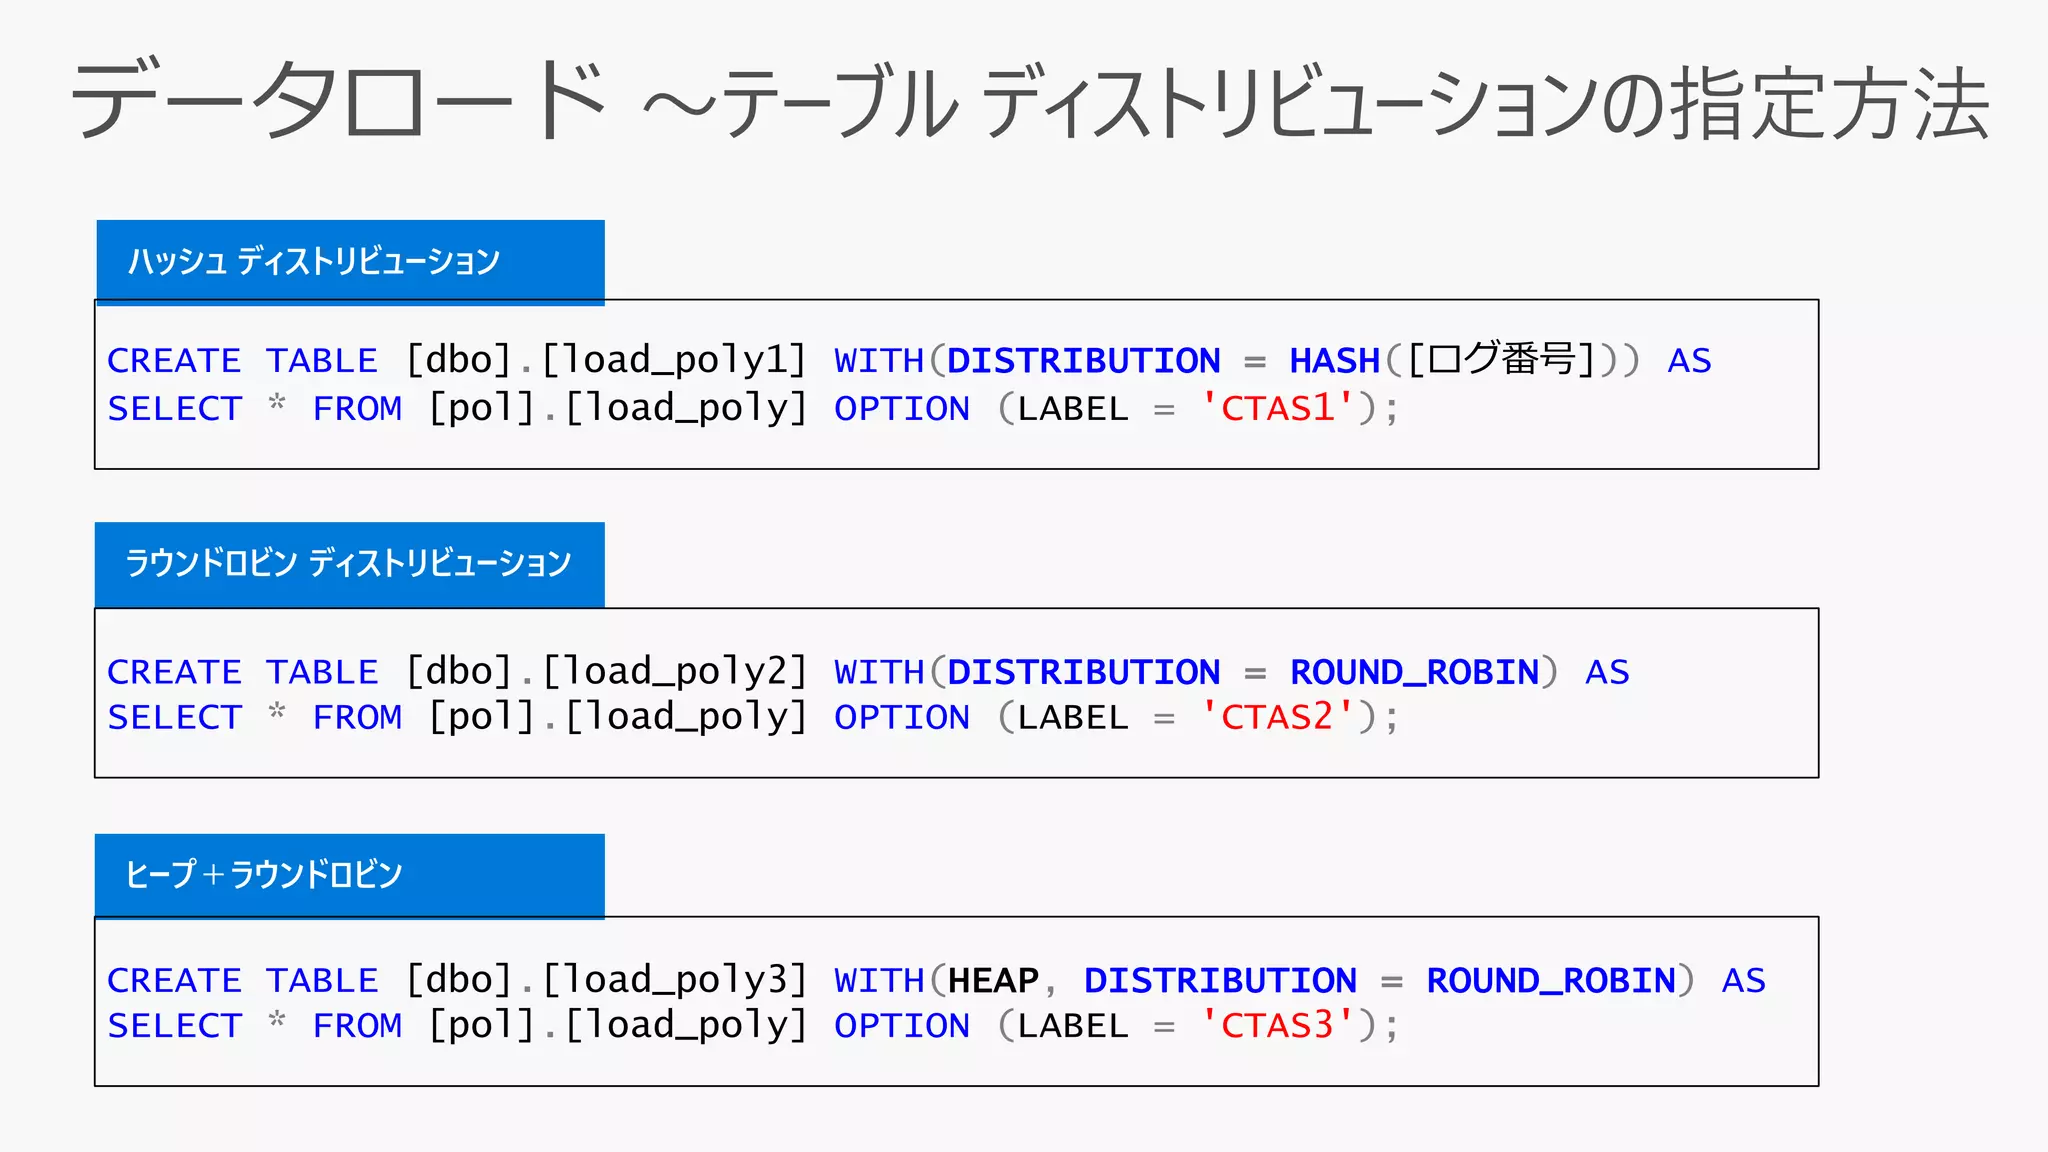Click DISTRIBUTION keyword in load_poly3 statement
The width and height of the screenshot is (2048, 1152).
click(x=1220, y=981)
